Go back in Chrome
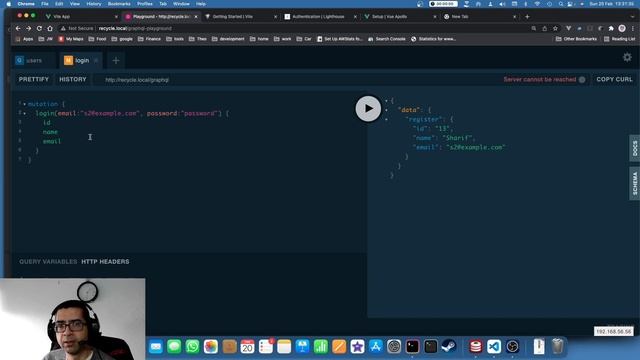 (x=18, y=29)
